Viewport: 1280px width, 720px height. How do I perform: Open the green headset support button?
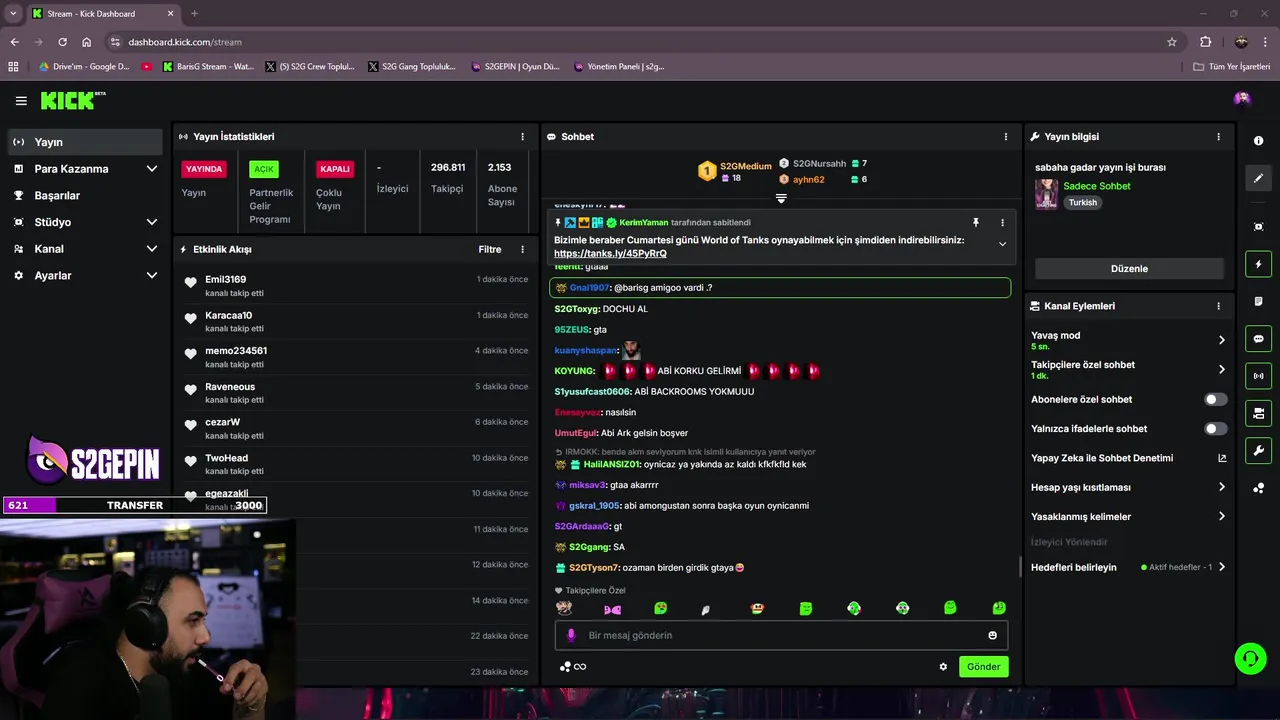click(1250, 658)
